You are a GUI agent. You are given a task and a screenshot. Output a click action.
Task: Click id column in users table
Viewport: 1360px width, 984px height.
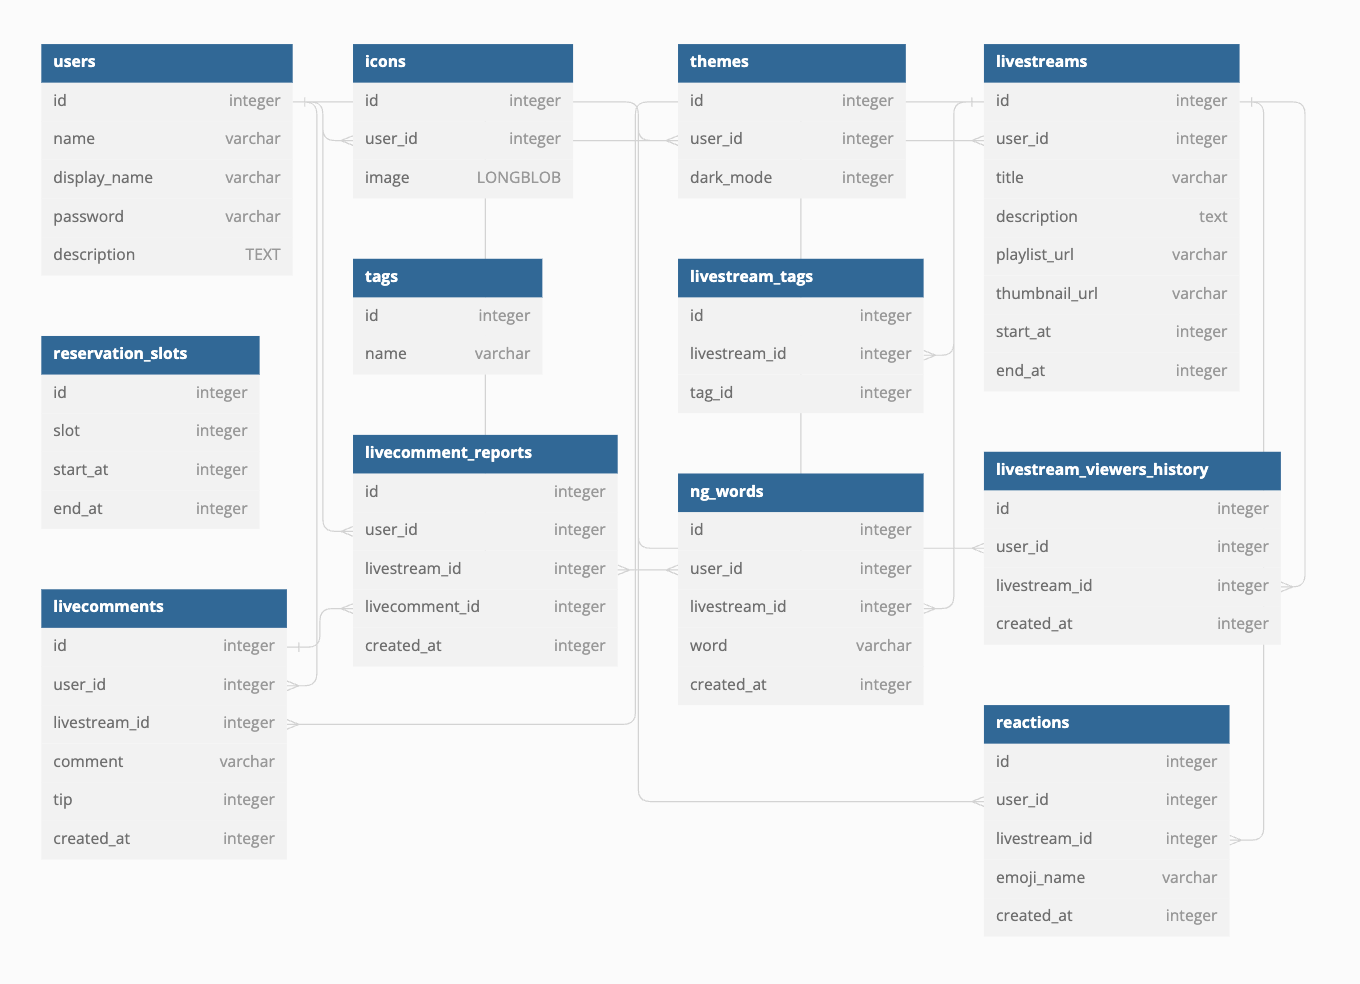tap(167, 101)
